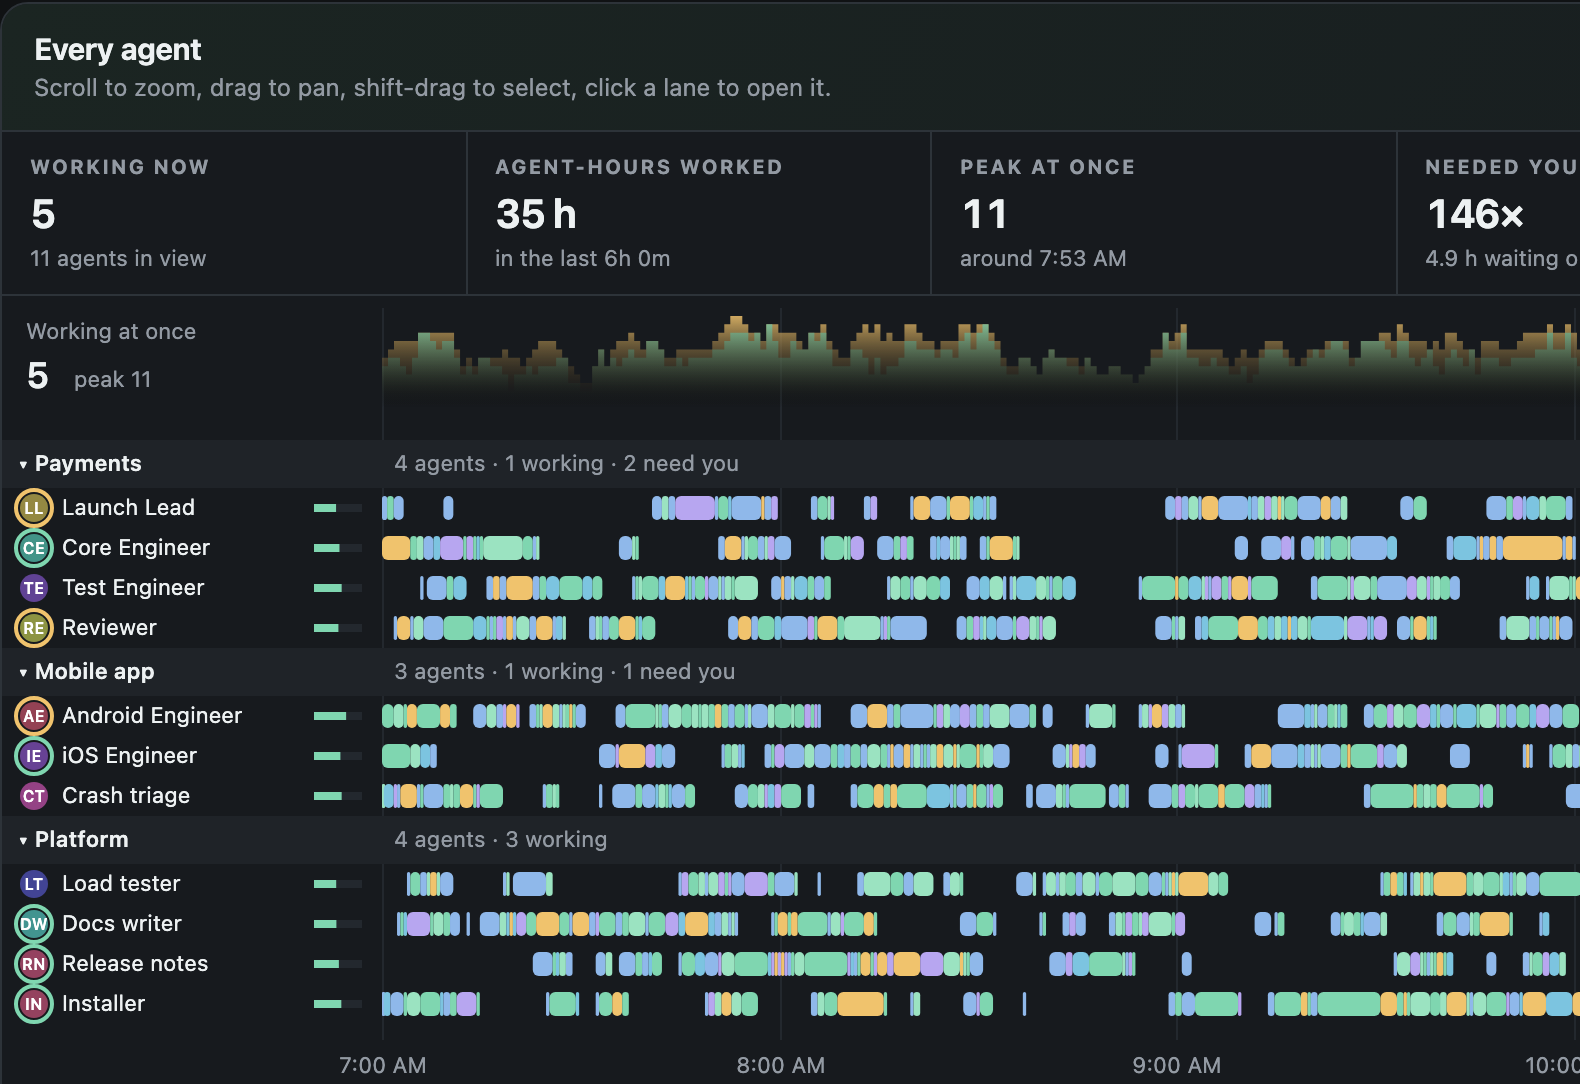This screenshot has height=1084, width=1580.
Task: Click the Docs writer DW avatar
Action: 34,924
